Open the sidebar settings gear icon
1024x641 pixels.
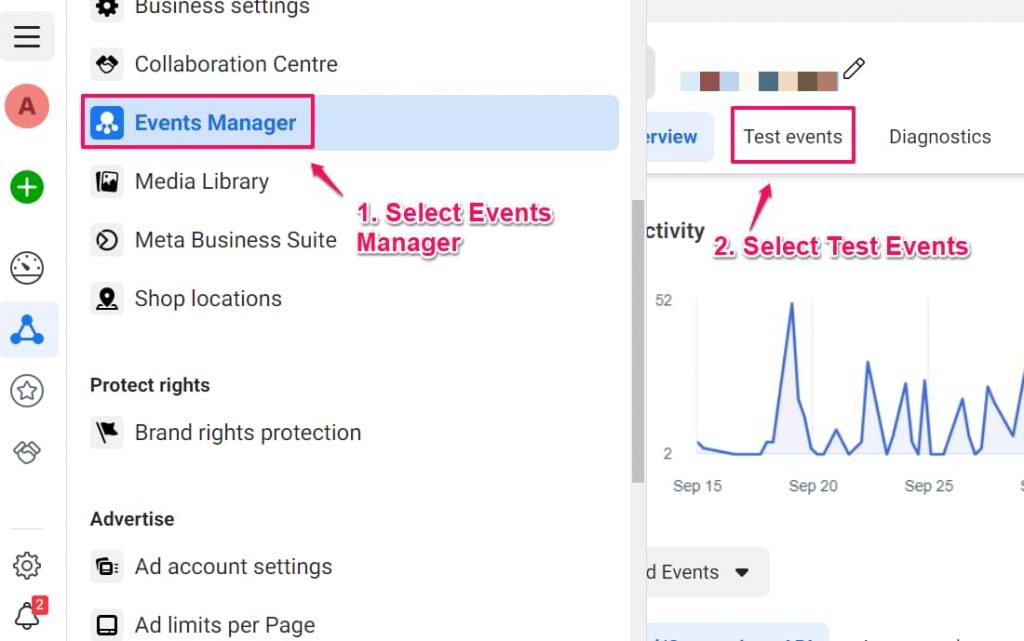click(x=27, y=565)
